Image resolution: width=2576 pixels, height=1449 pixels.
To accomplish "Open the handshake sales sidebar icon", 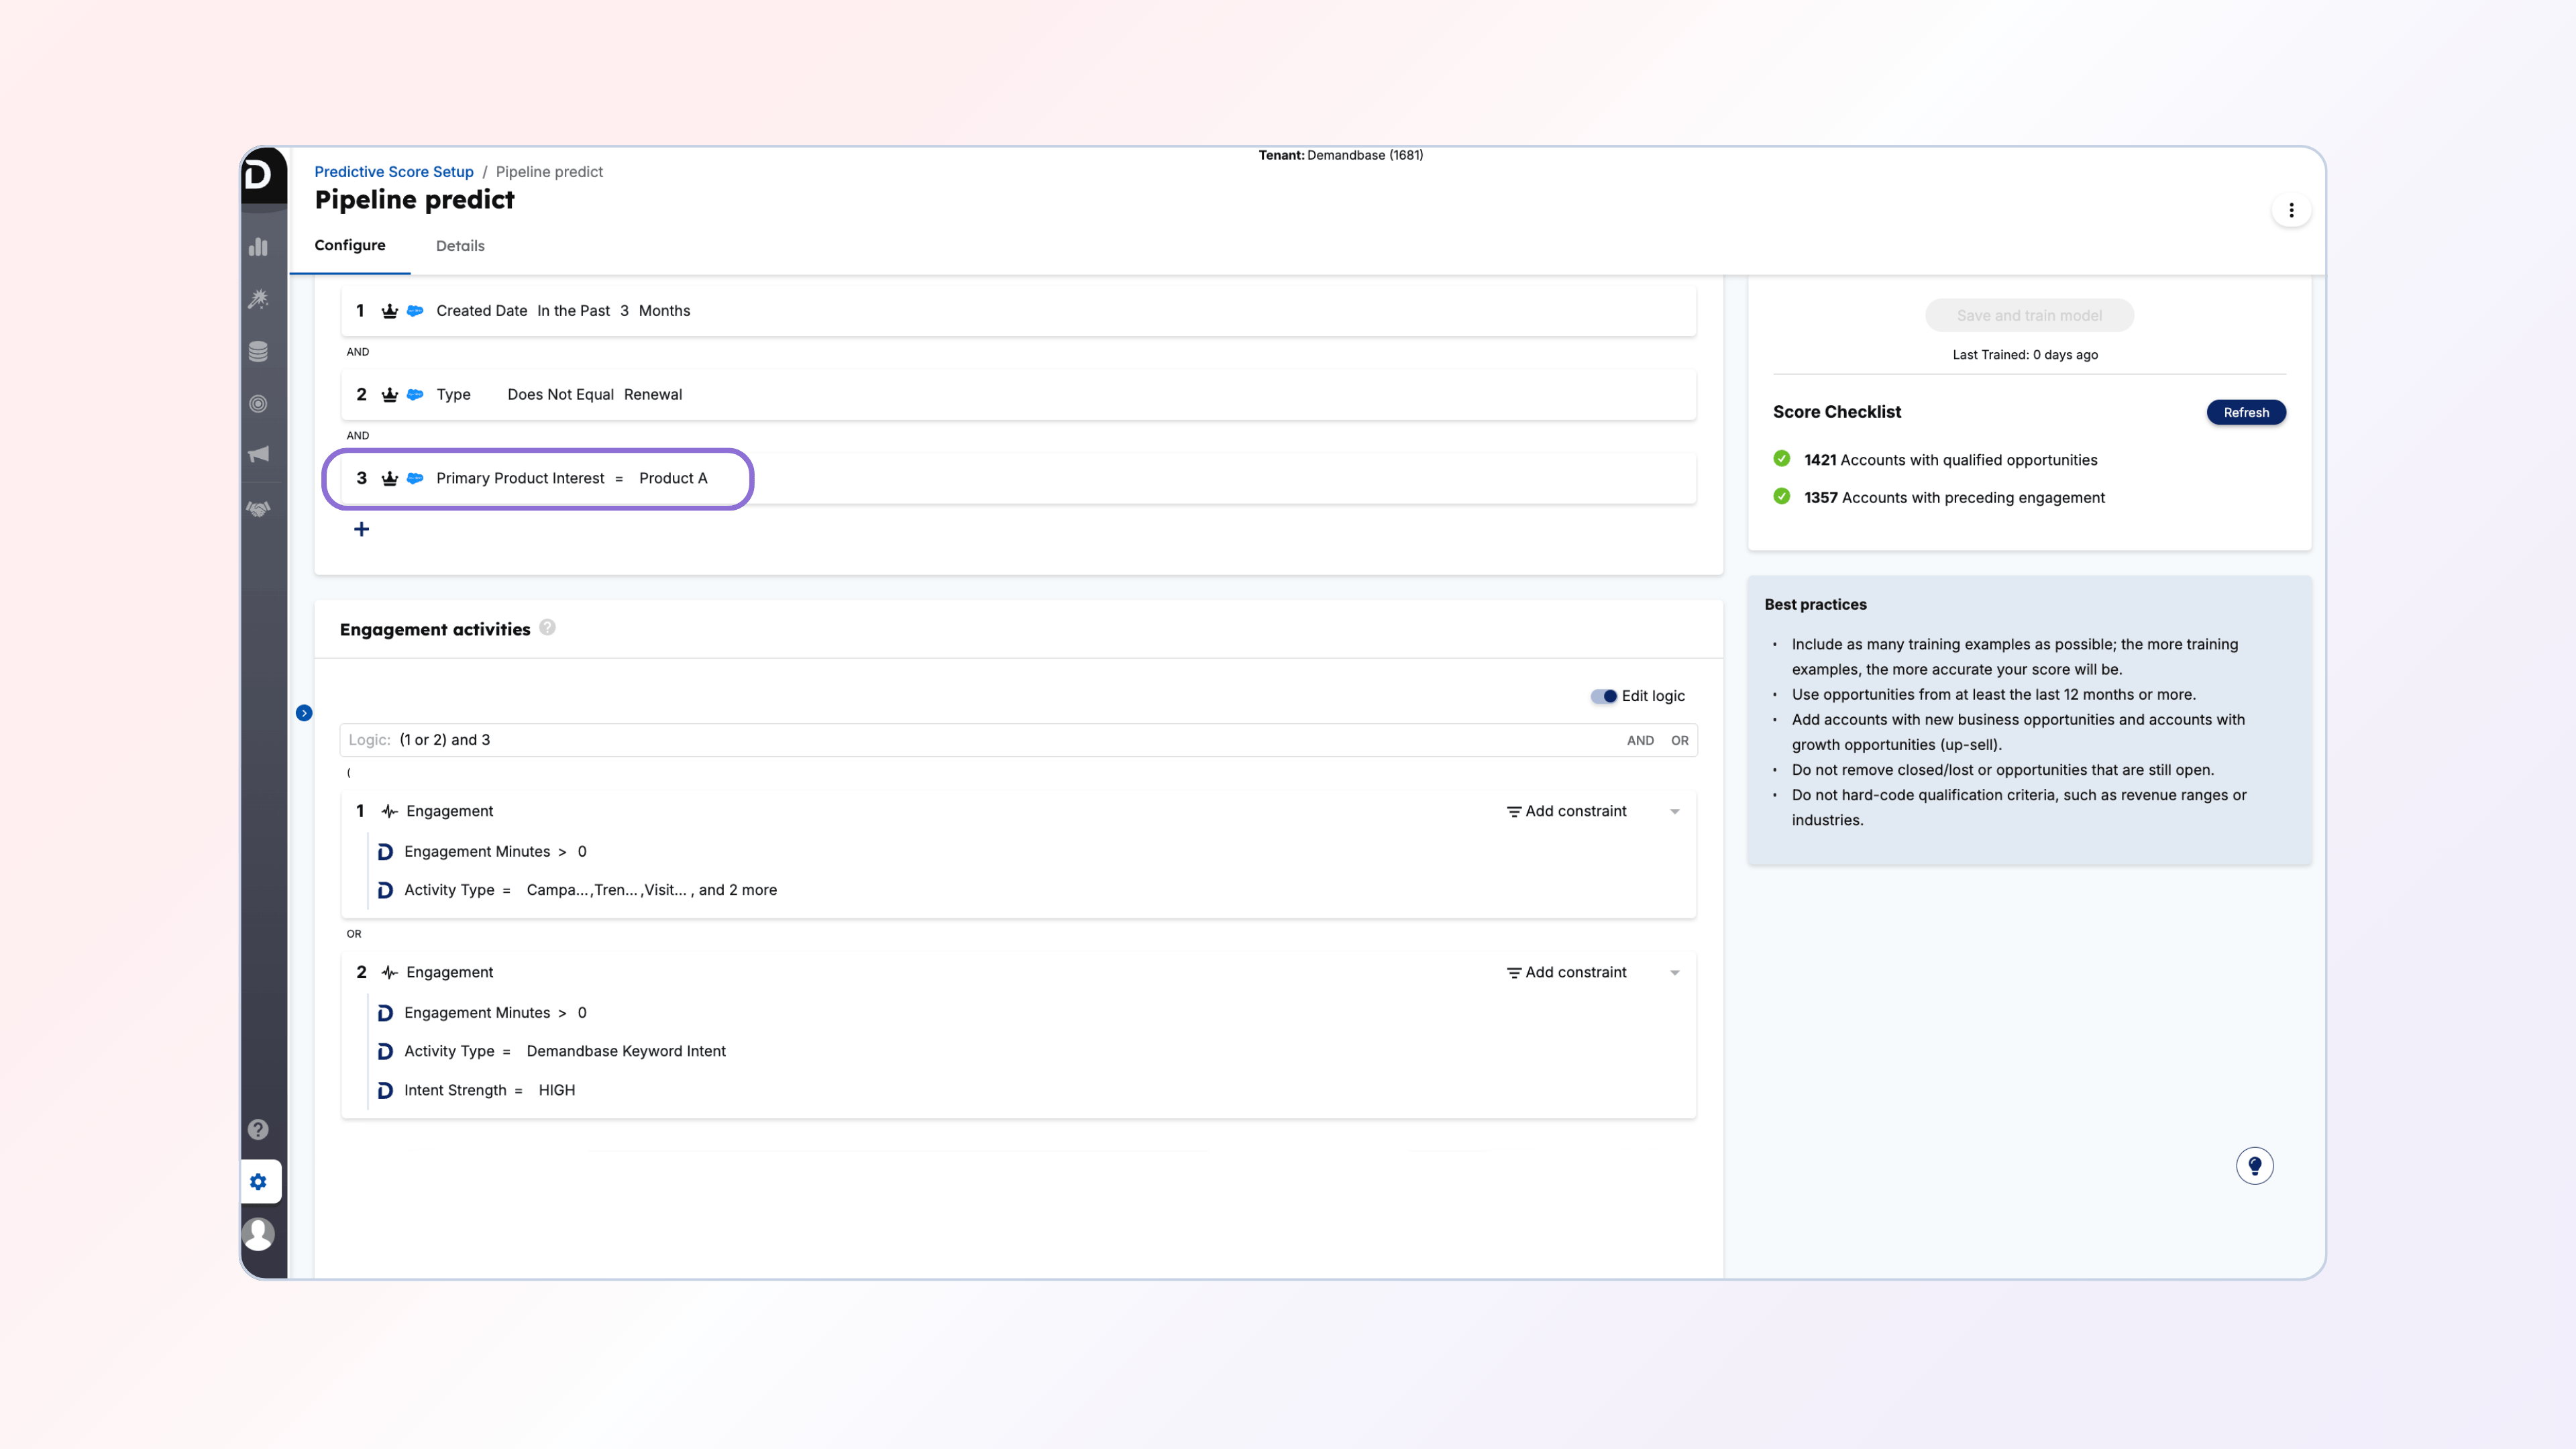I will pyautogui.click(x=258, y=509).
